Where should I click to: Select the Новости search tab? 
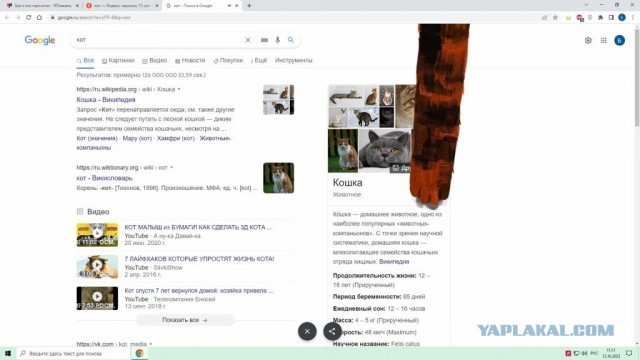(x=190, y=60)
